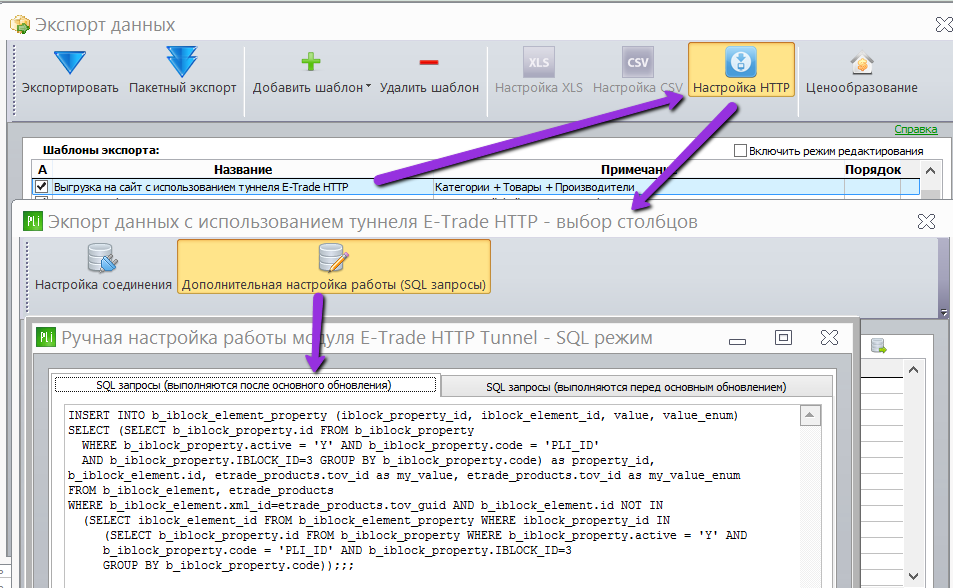Viewport: 953px width, 588px height.
Task: Open the Добавить шаблон dropdown arrow
Action: pos(368,87)
